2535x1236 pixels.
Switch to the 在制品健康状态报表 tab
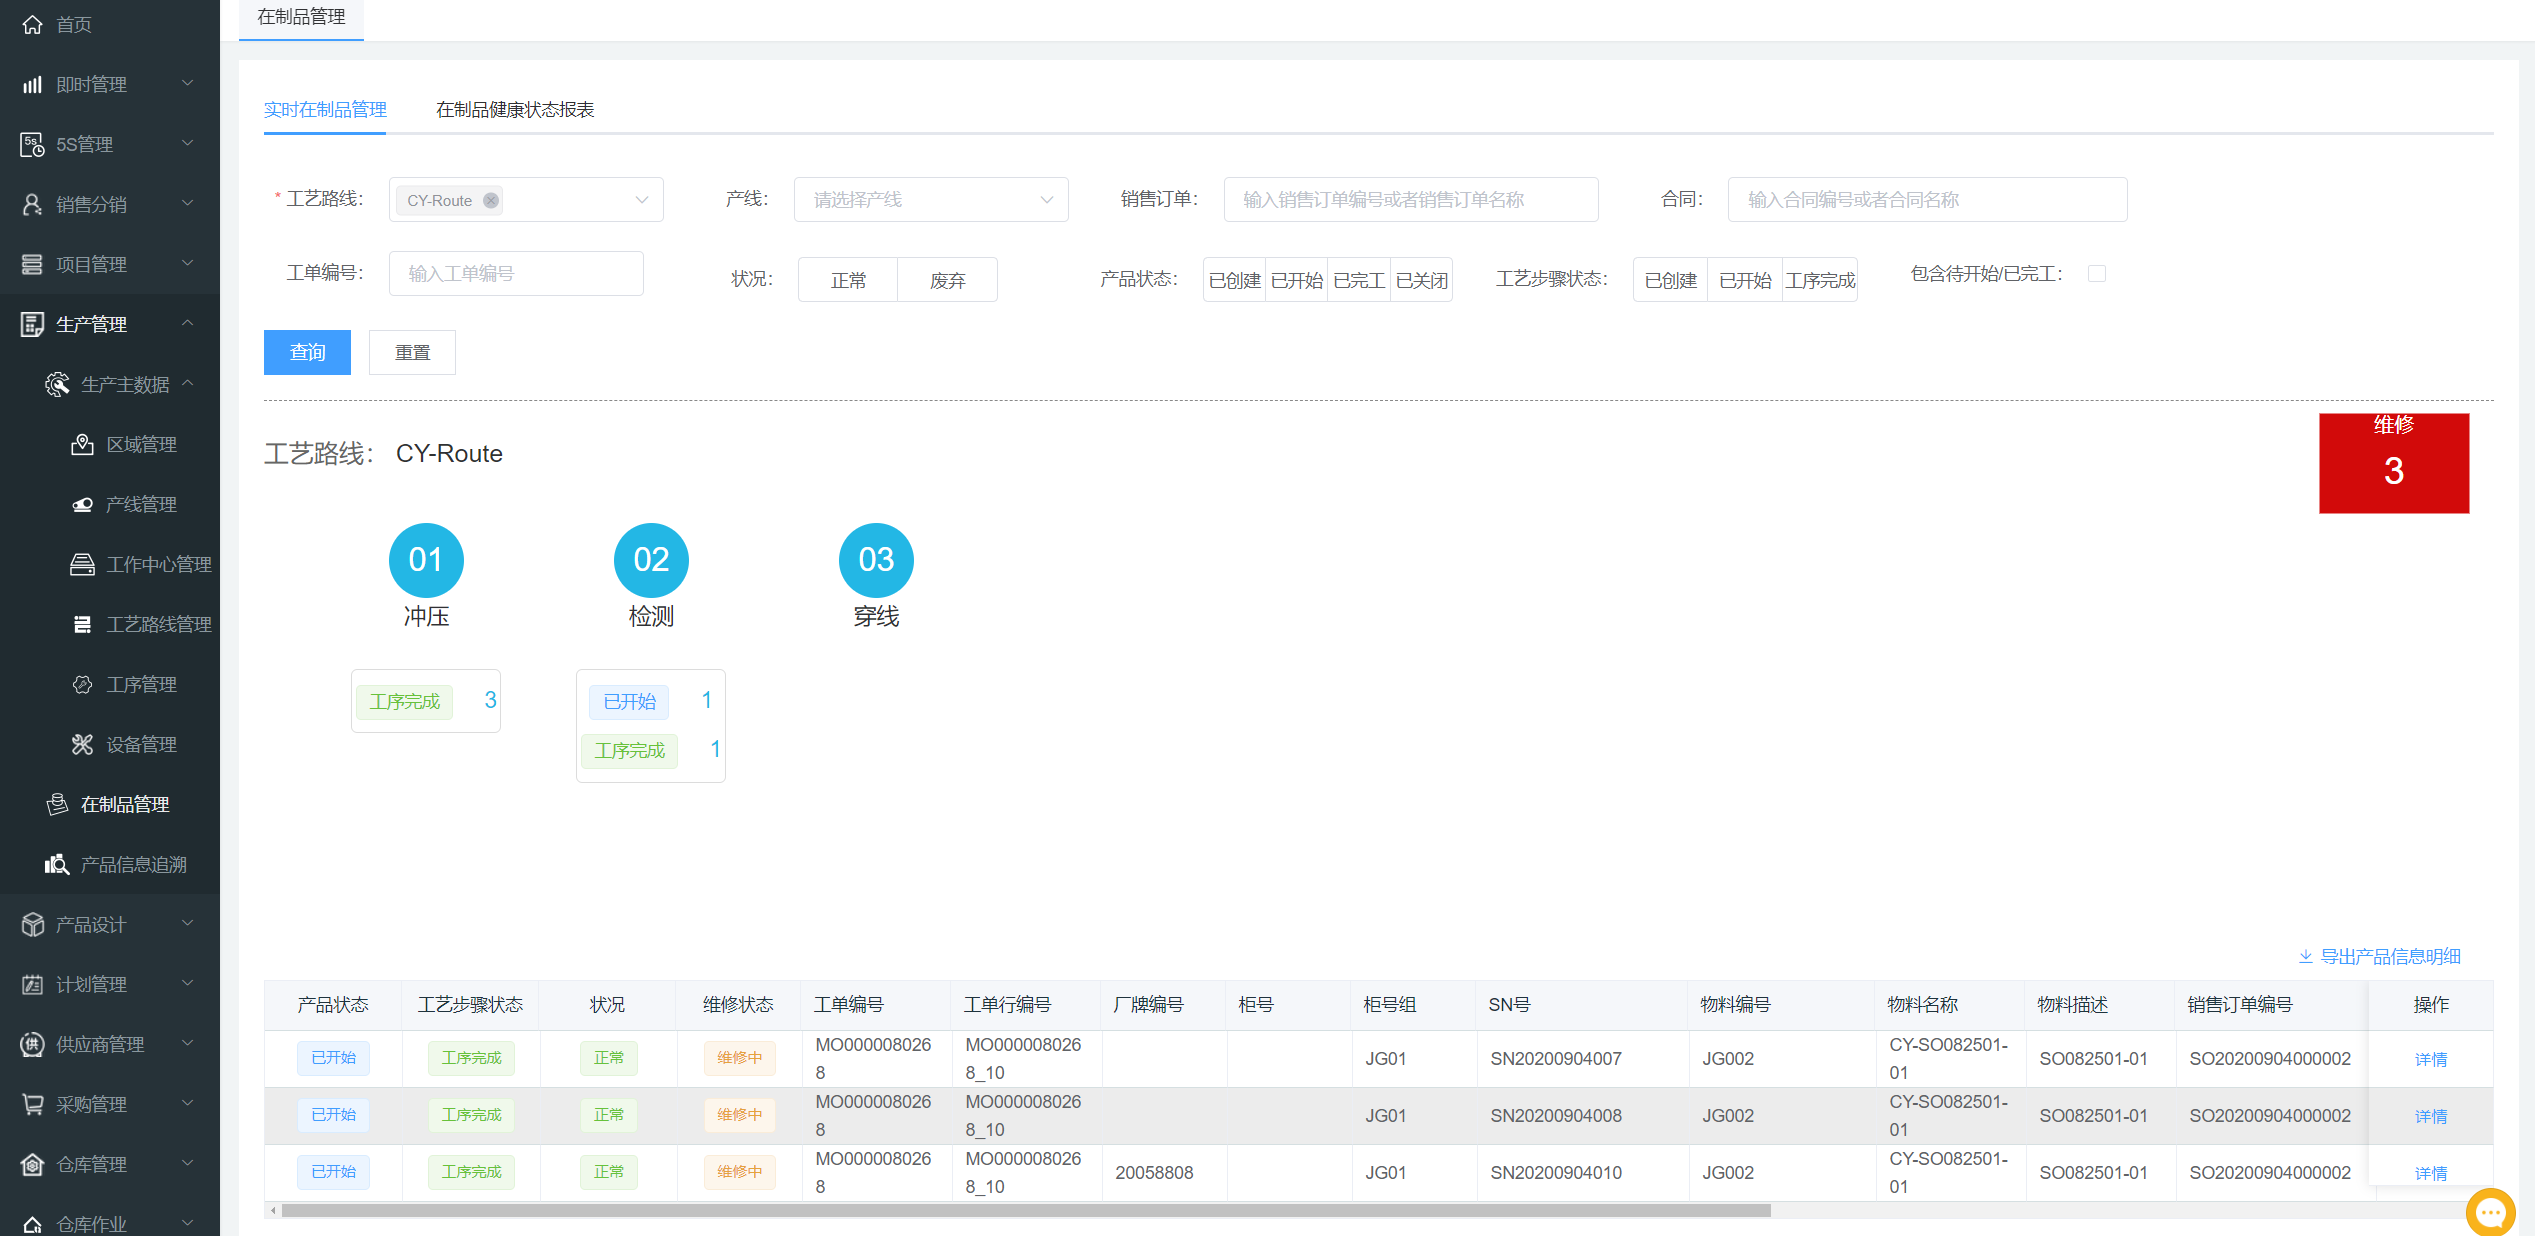(x=514, y=109)
